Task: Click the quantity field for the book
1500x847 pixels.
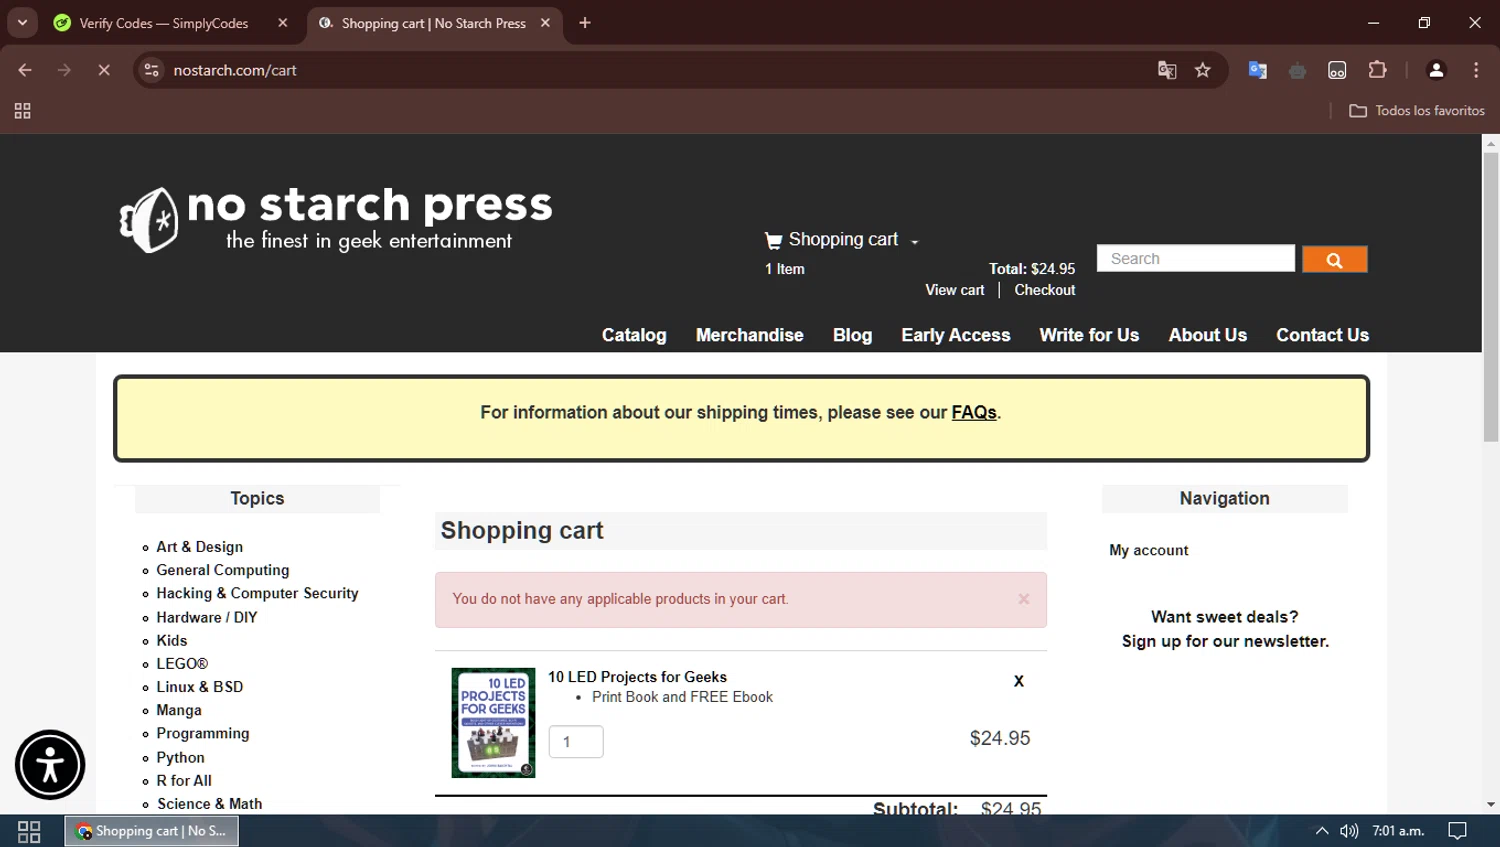Action: (576, 742)
